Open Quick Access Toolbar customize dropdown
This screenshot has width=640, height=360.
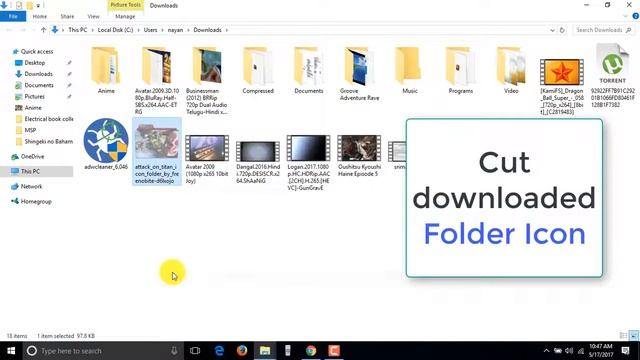pyautogui.click(x=38, y=5)
